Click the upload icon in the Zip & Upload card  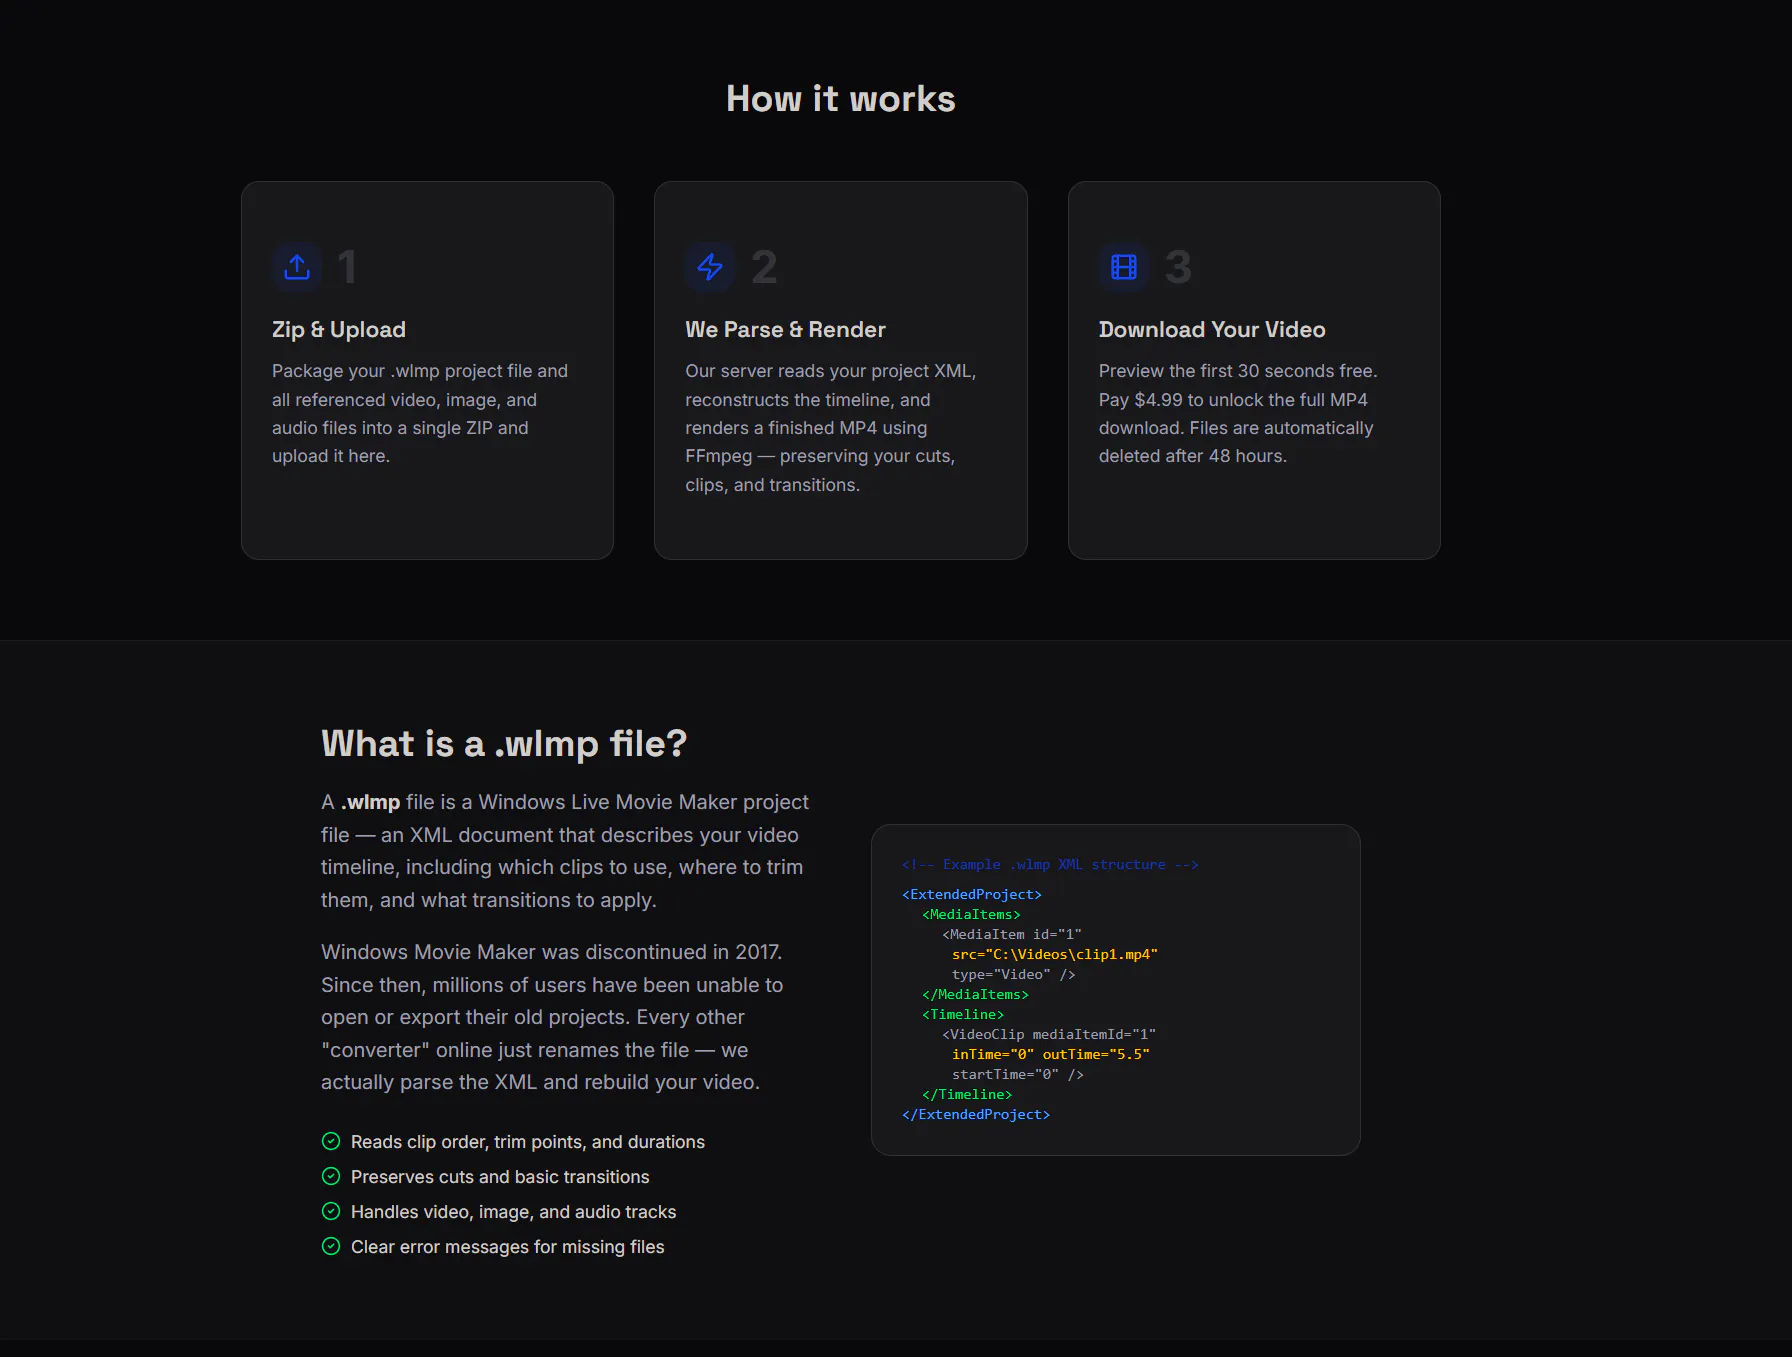pos(297,267)
